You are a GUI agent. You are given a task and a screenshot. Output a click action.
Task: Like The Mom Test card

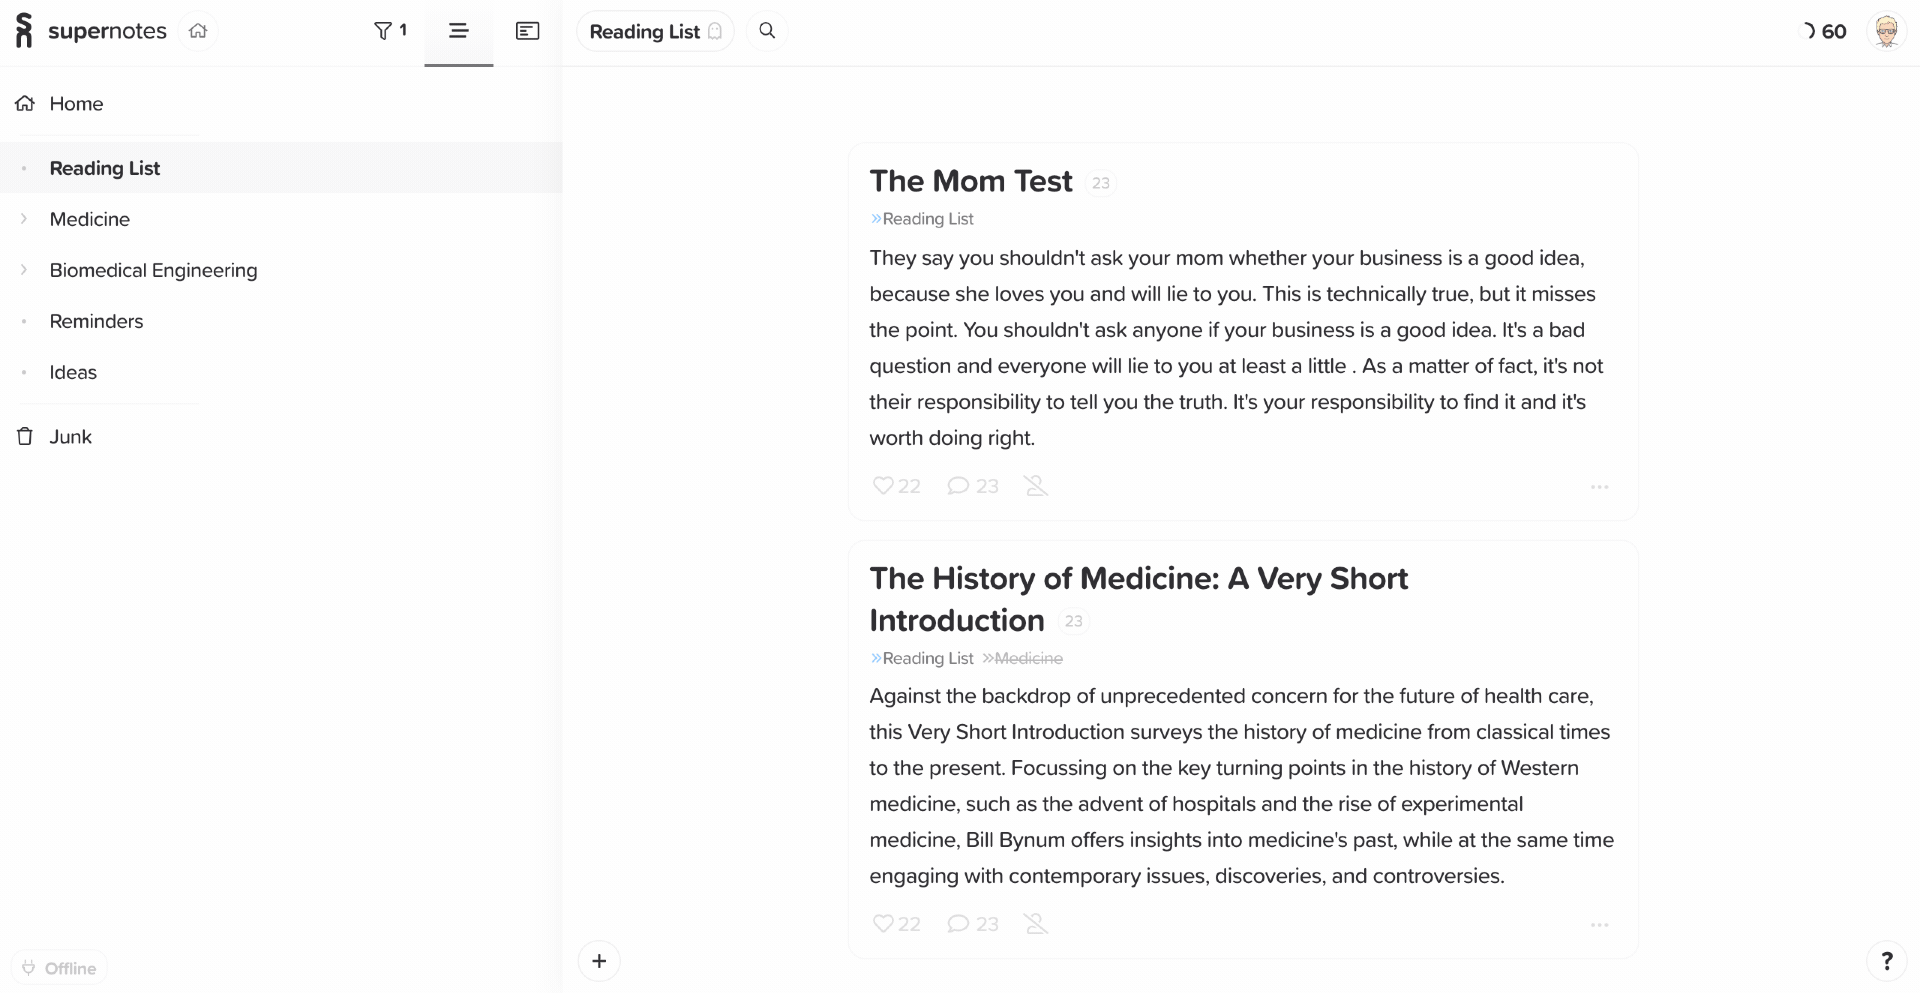click(895, 486)
